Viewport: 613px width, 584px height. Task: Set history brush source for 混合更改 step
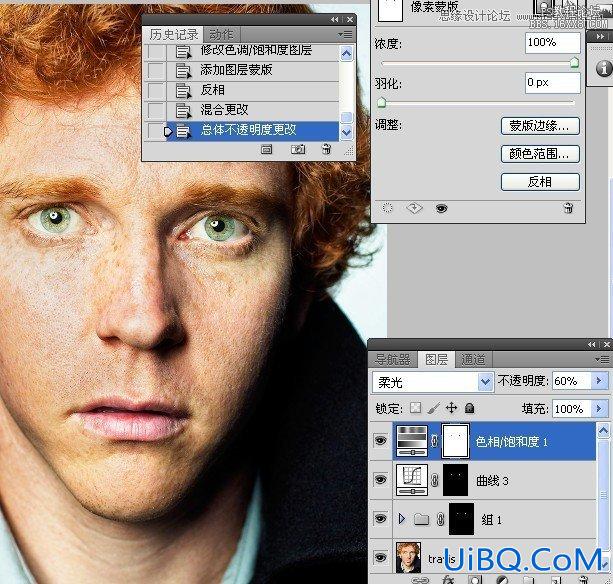click(156, 111)
